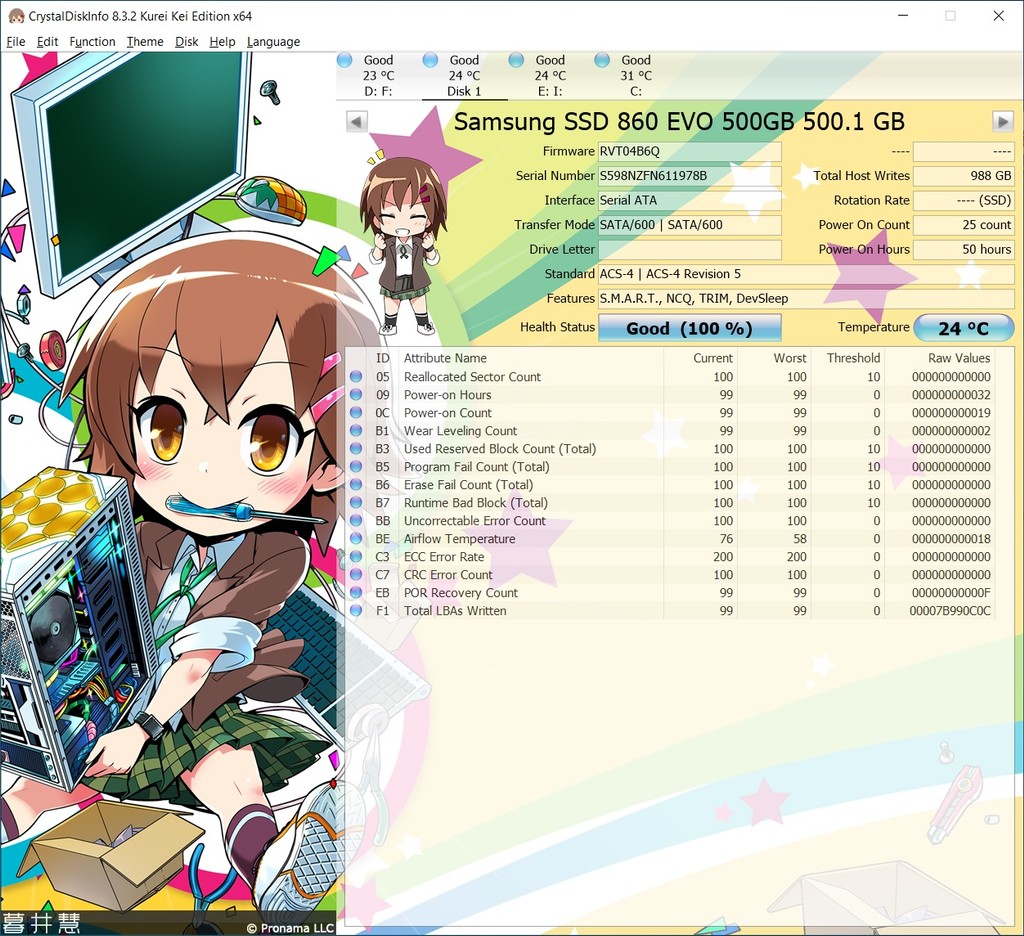Viewport: 1024px width, 936px height.
Task: Click the status dot for Wear Leveling Count
Action: [357, 430]
